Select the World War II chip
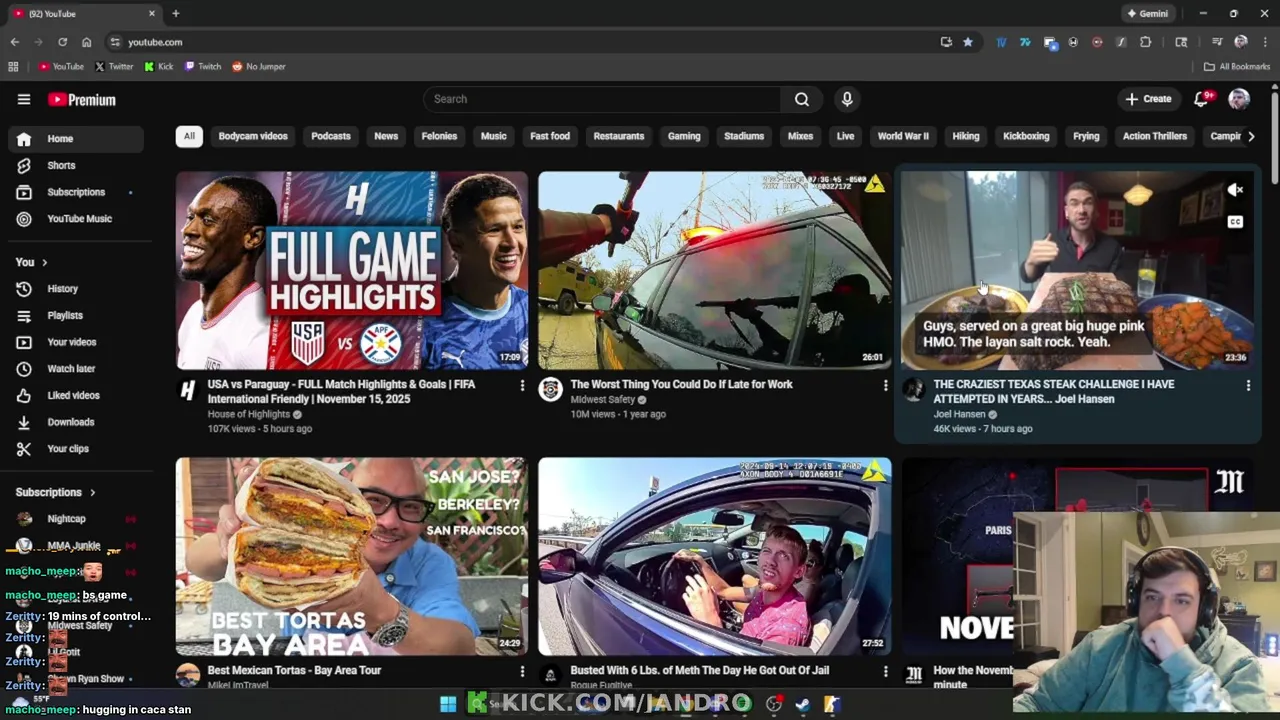Viewport: 1280px width, 720px height. (903, 136)
